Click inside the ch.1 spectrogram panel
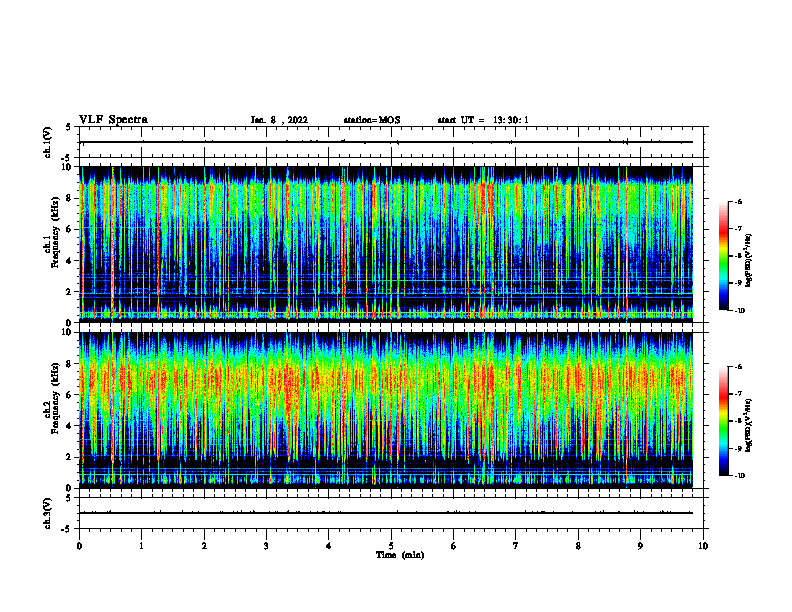Image resolution: width=792 pixels, height=612 pixels. [x=386, y=244]
